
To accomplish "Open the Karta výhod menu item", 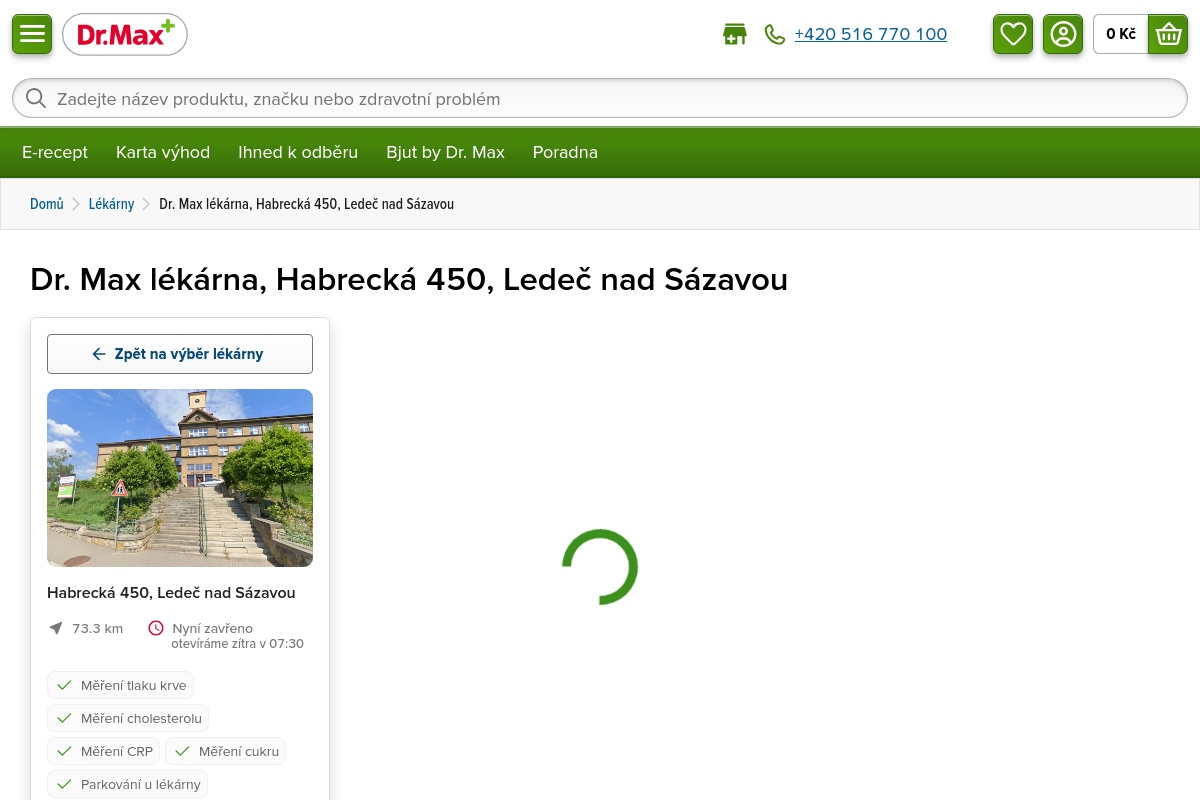I will [x=163, y=152].
